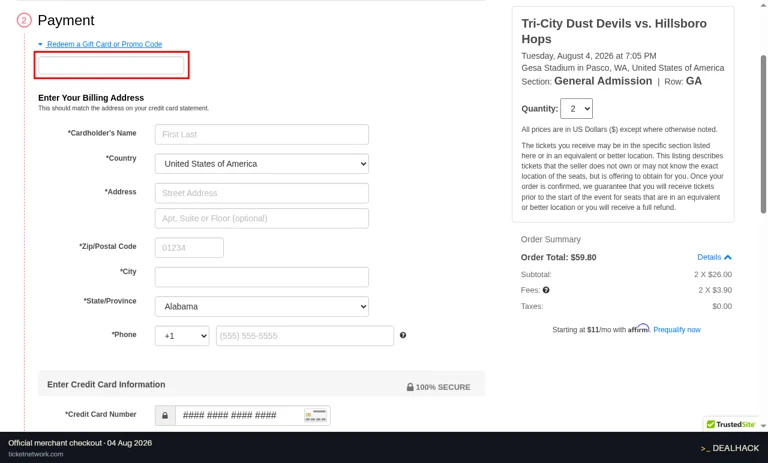Click the event title Tri-City Dust Devils vs. Hillsboro Hops

(x=614, y=31)
